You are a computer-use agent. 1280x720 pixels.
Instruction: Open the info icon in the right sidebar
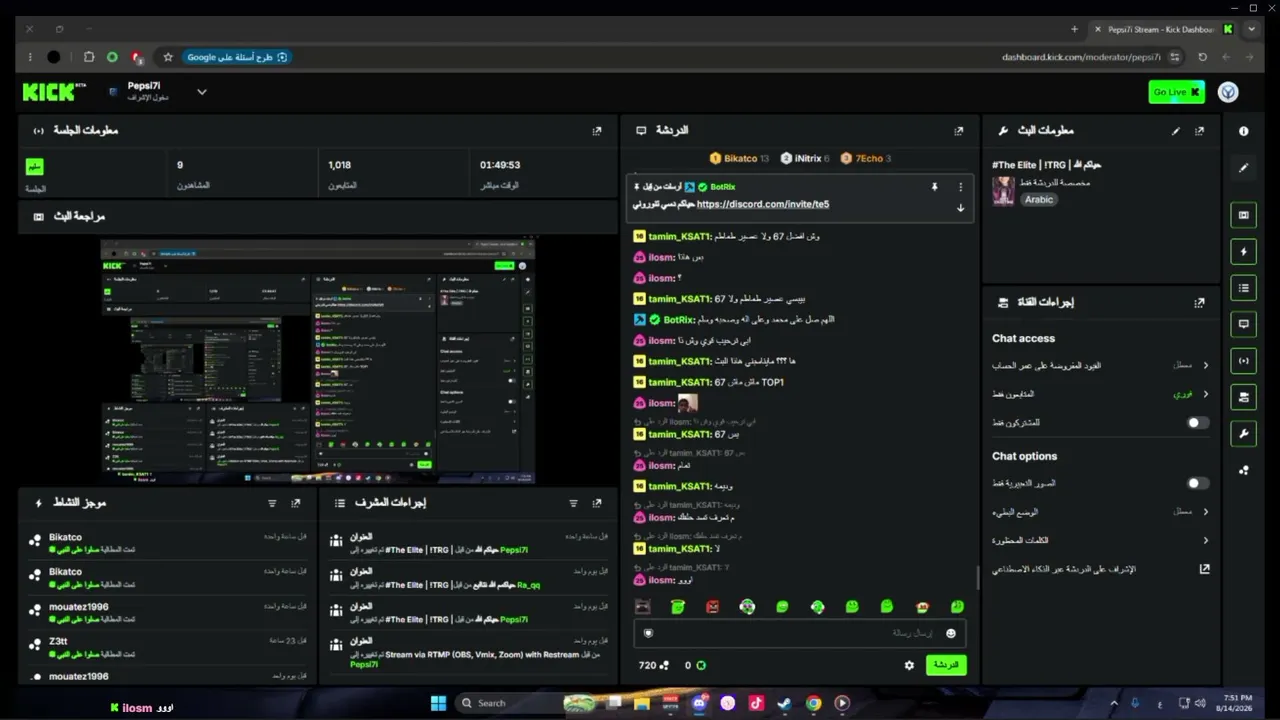point(1243,131)
